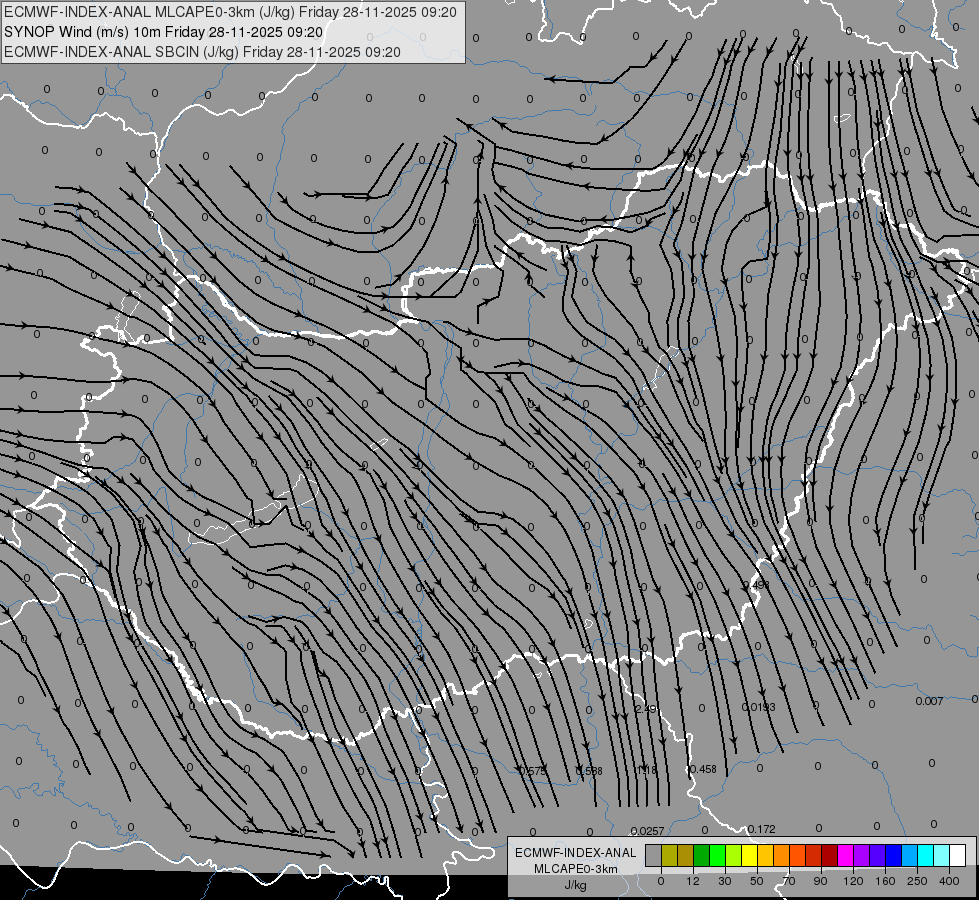Click the gray swatch in the MLCAPE legend
This screenshot has width=979, height=900.
[654, 855]
